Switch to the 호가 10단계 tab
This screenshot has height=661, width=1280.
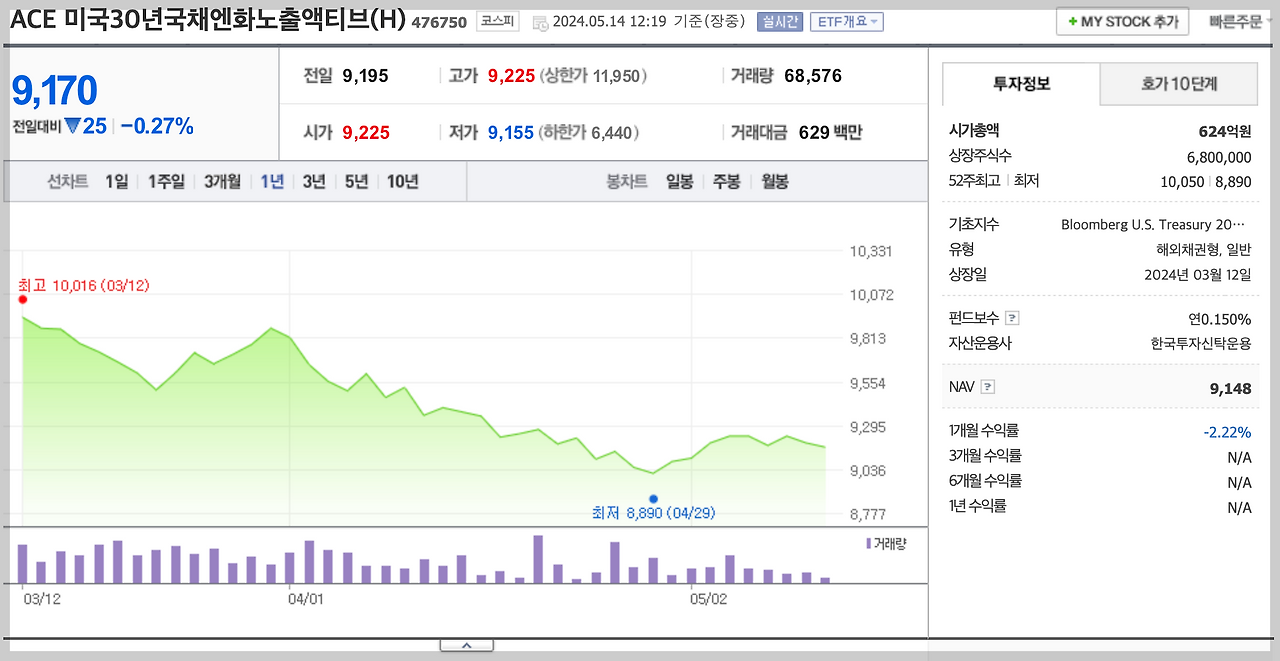point(1178,85)
